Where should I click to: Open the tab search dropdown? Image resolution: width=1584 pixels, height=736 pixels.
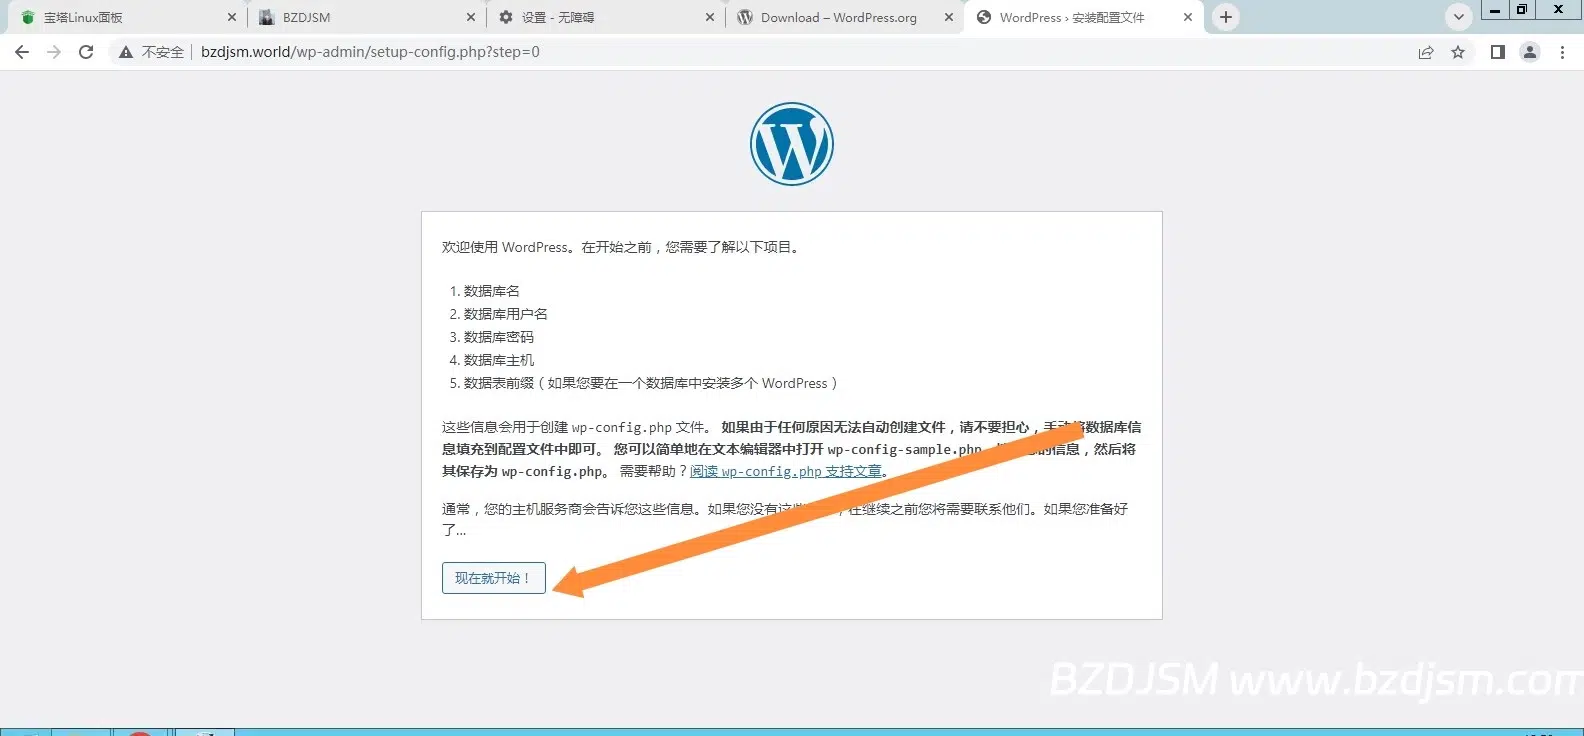coord(1459,17)
